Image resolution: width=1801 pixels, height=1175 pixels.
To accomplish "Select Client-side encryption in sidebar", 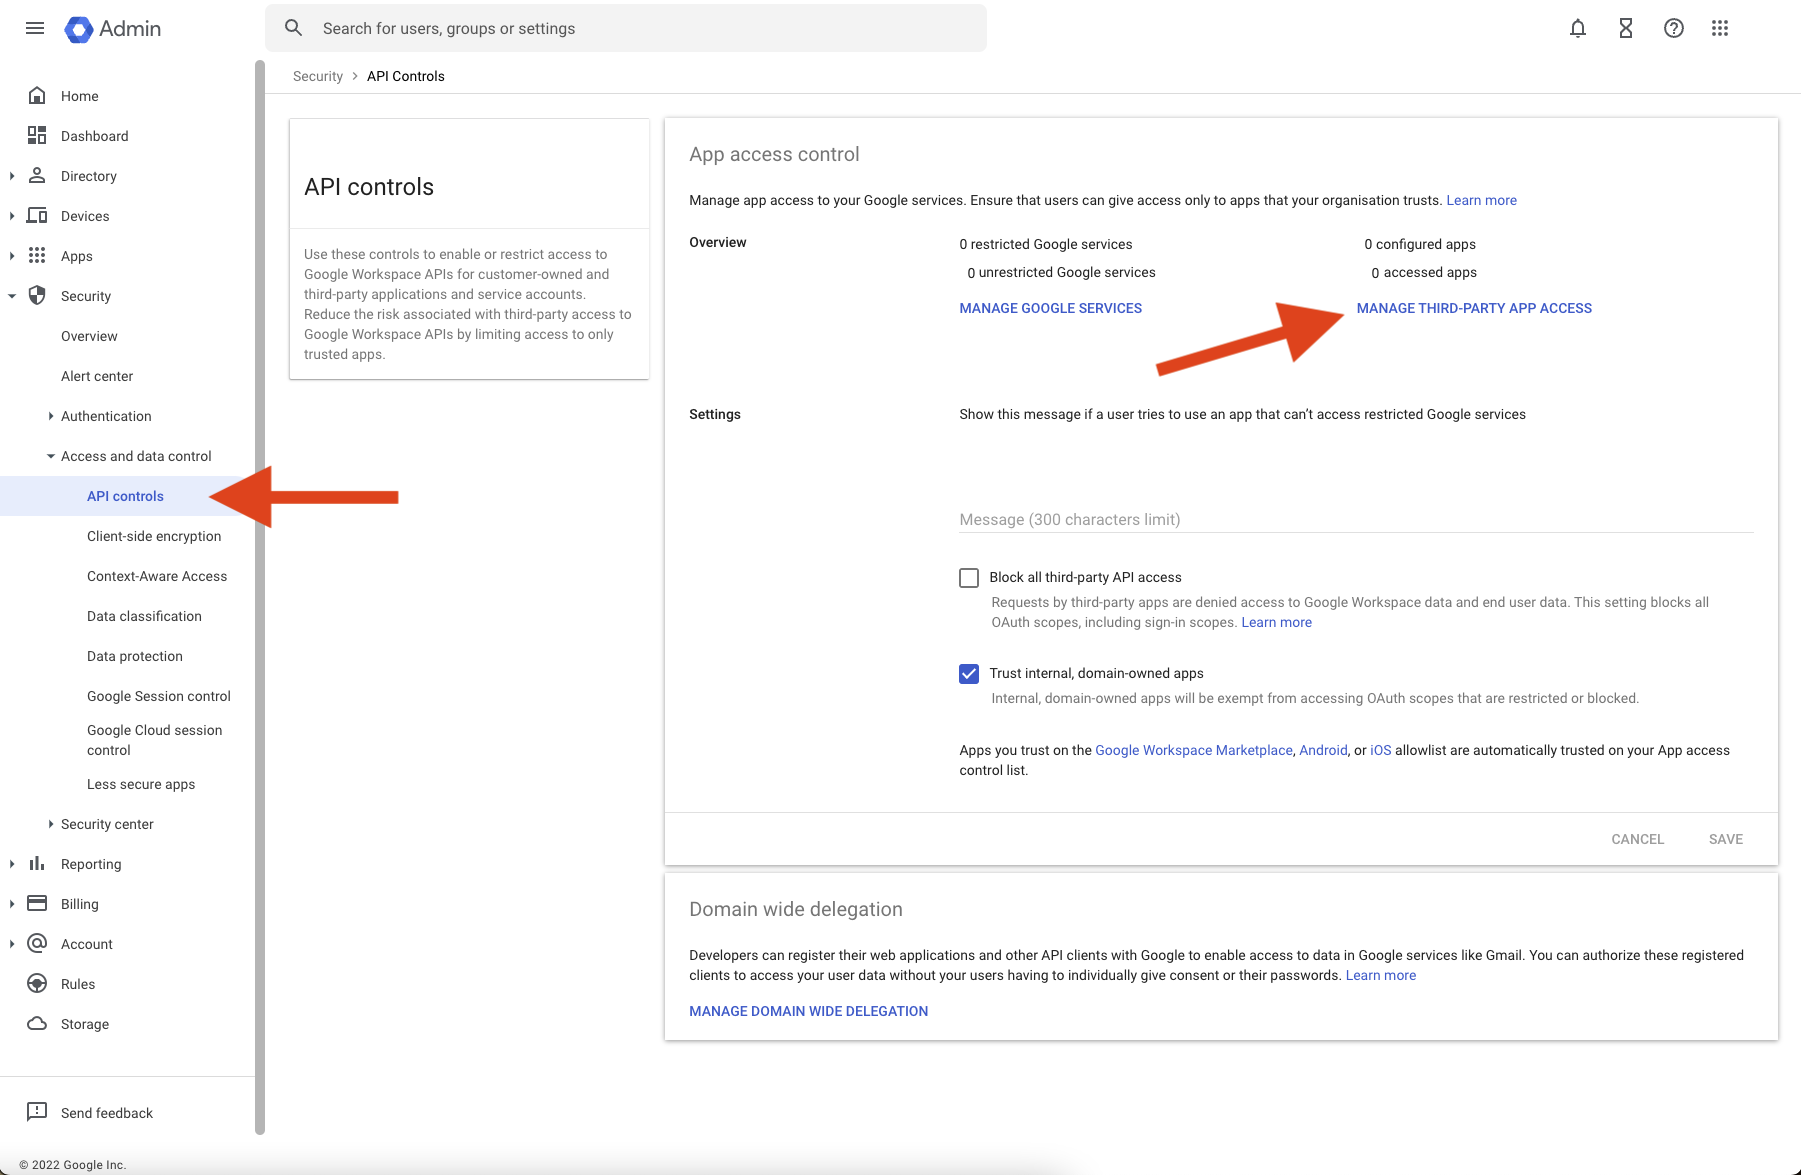I will (x=154, y=536).
